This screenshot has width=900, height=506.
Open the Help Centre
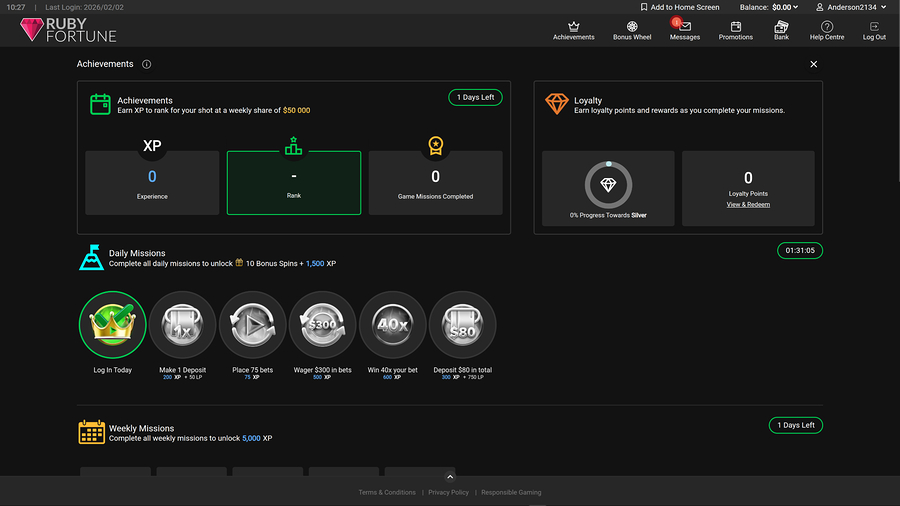coord(826,30)
